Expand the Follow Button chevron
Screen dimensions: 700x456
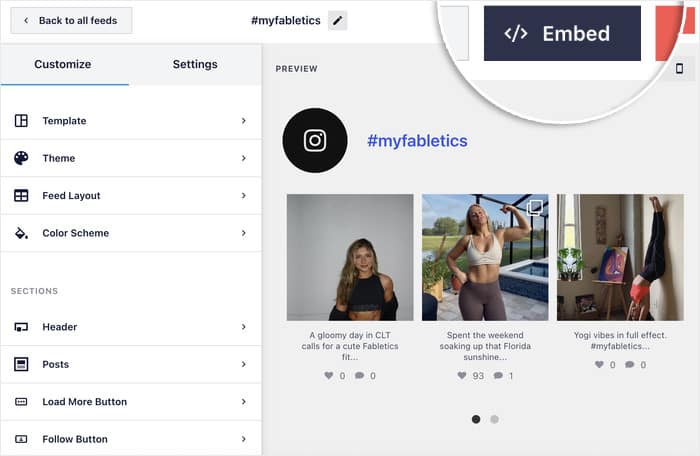[244, 439]
